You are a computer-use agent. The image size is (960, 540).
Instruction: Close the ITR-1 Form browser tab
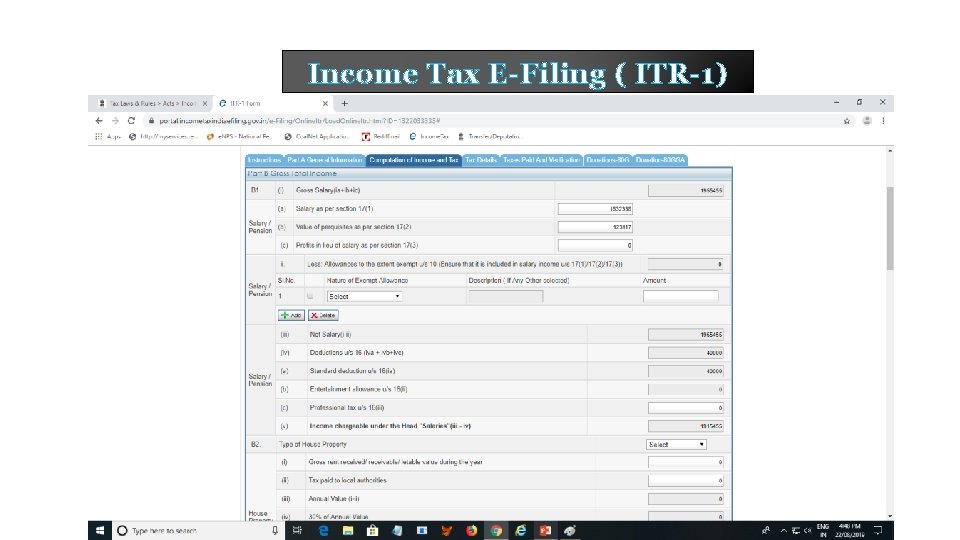(325, 103)
